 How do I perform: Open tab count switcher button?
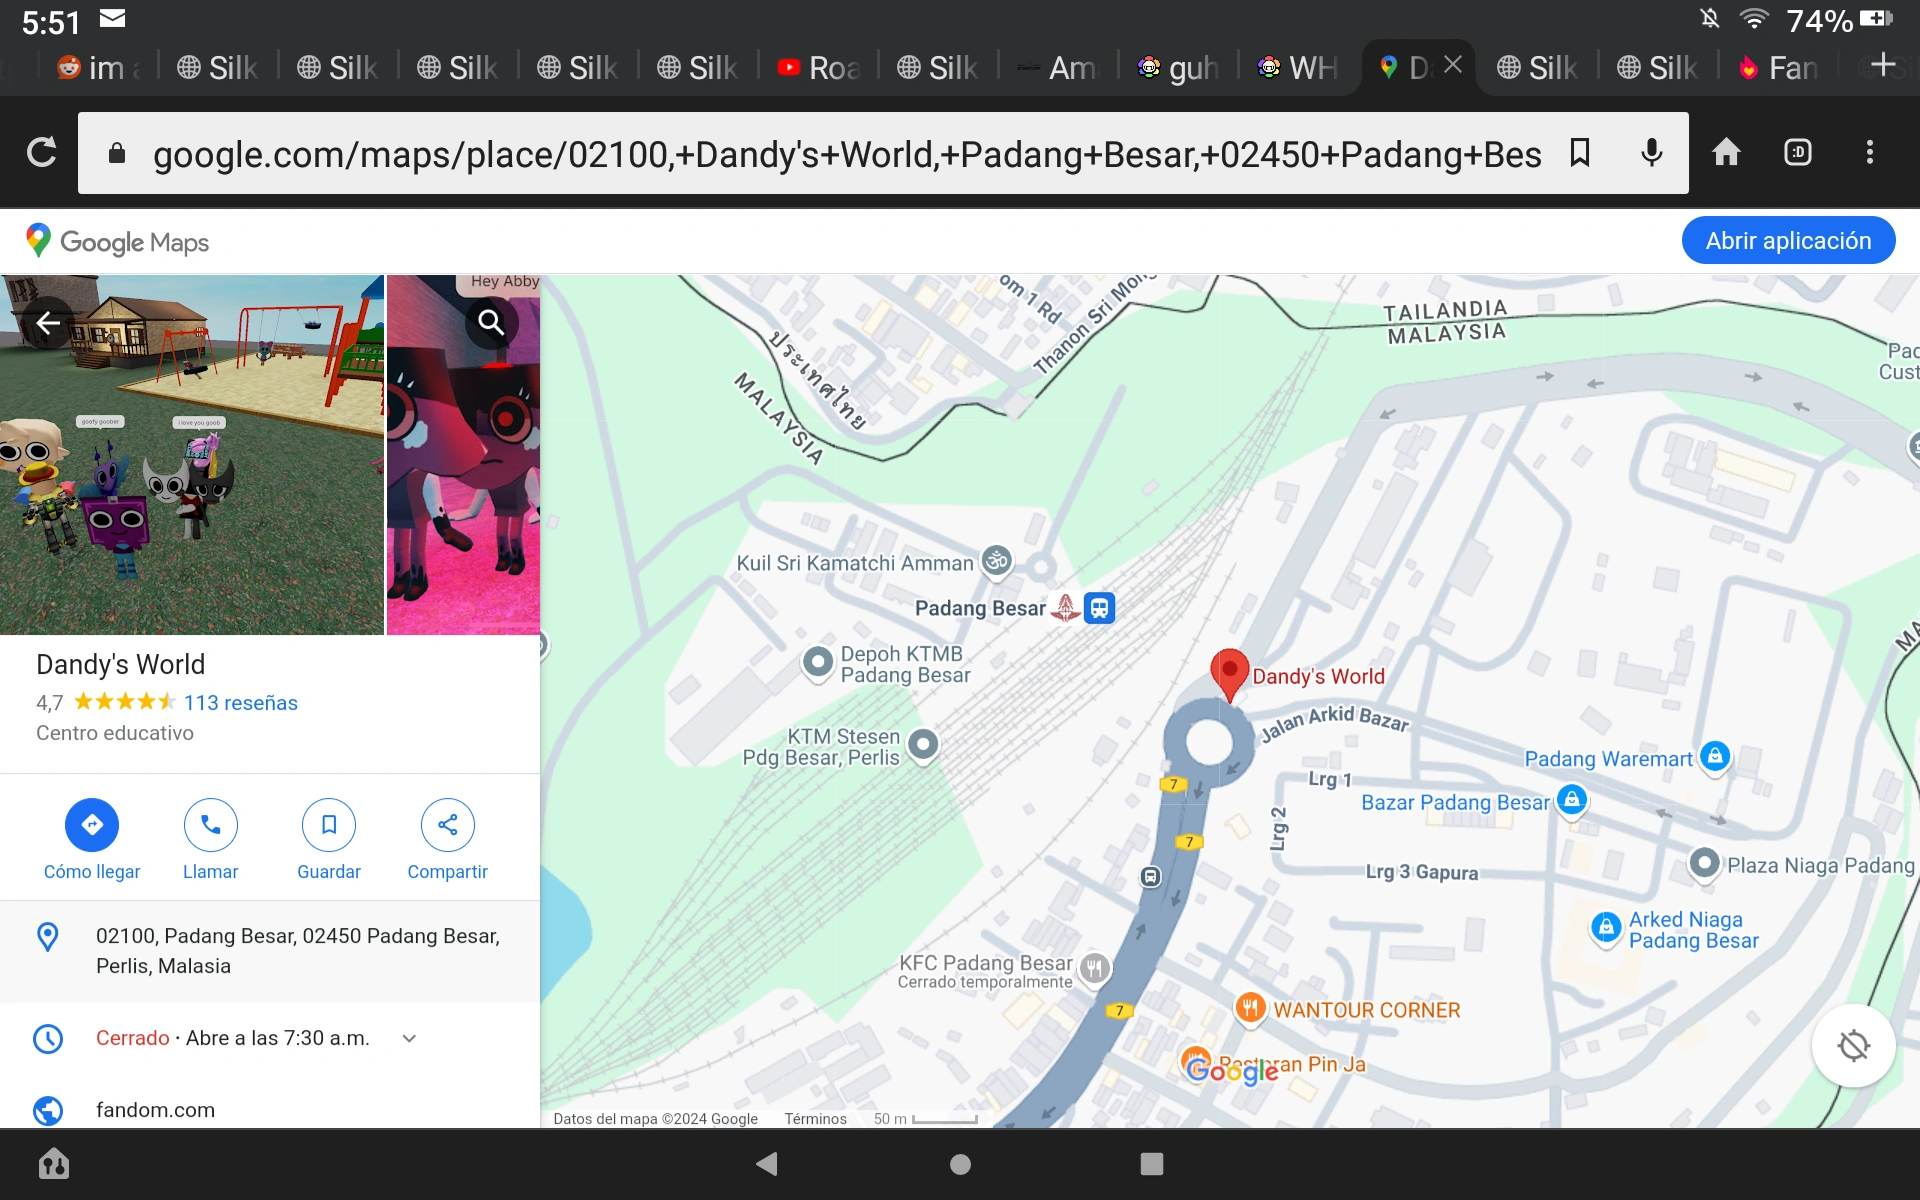click(x=1798, y=153)
